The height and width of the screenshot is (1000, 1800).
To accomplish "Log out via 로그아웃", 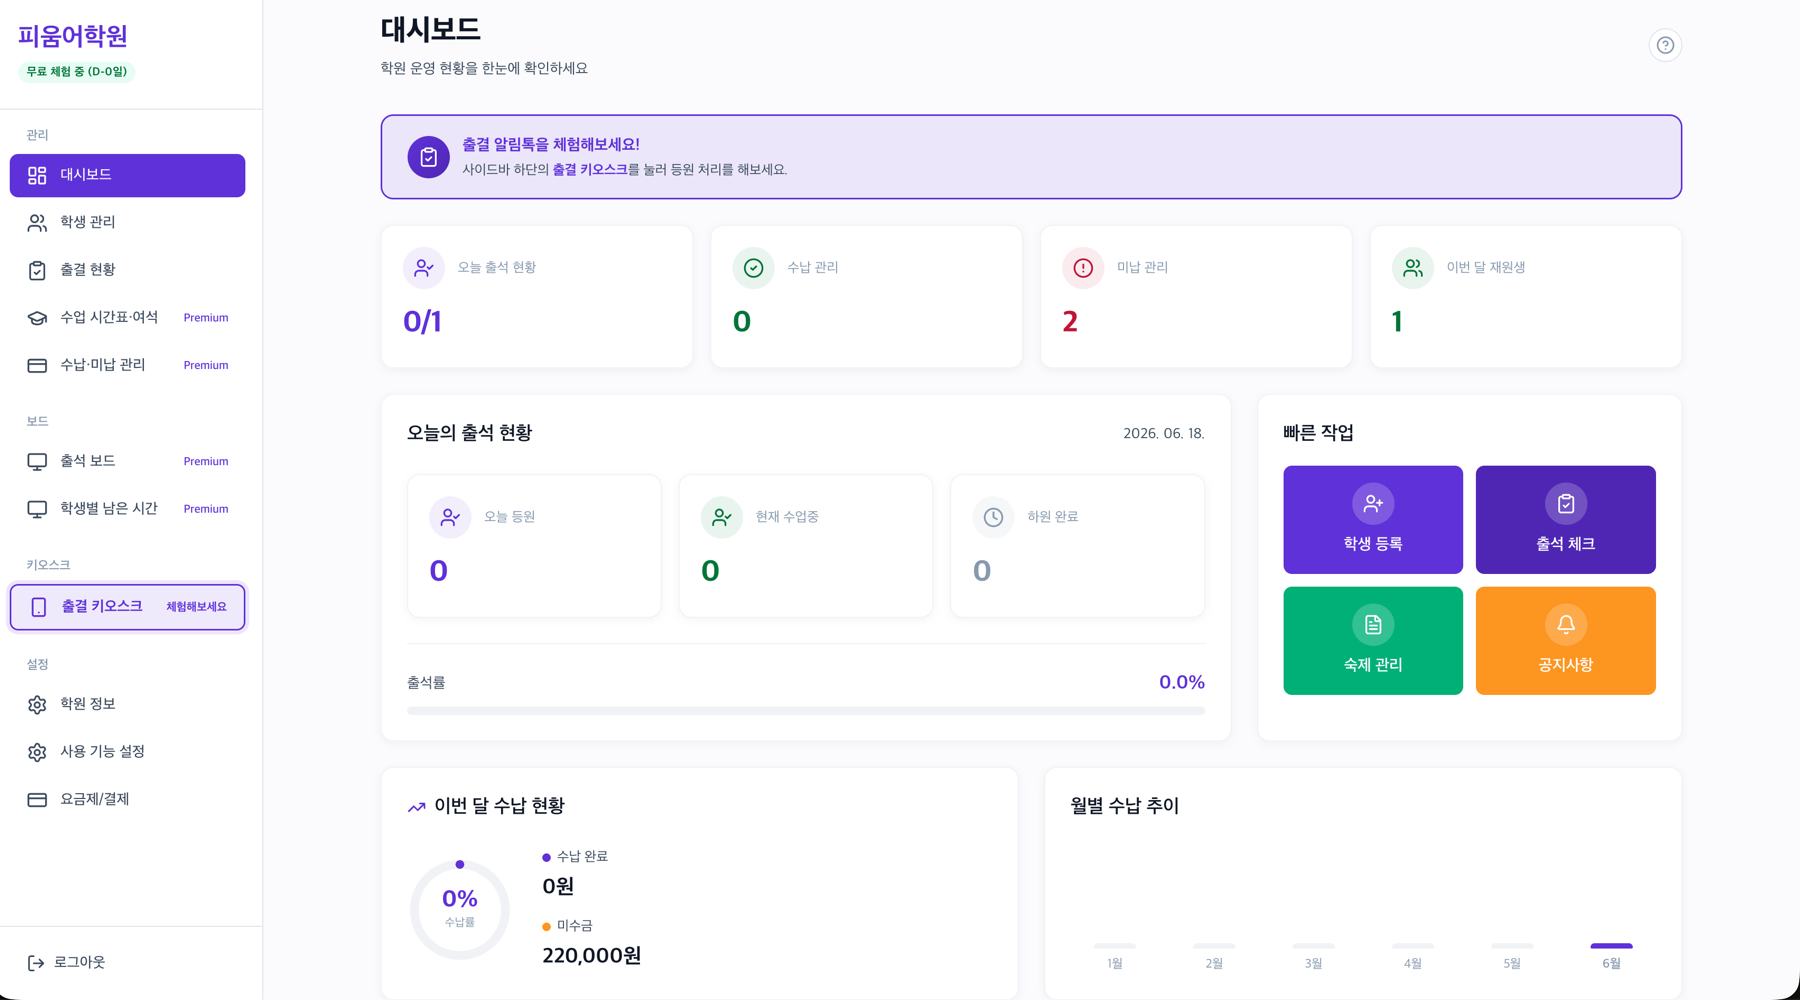I will click(67, 963).
